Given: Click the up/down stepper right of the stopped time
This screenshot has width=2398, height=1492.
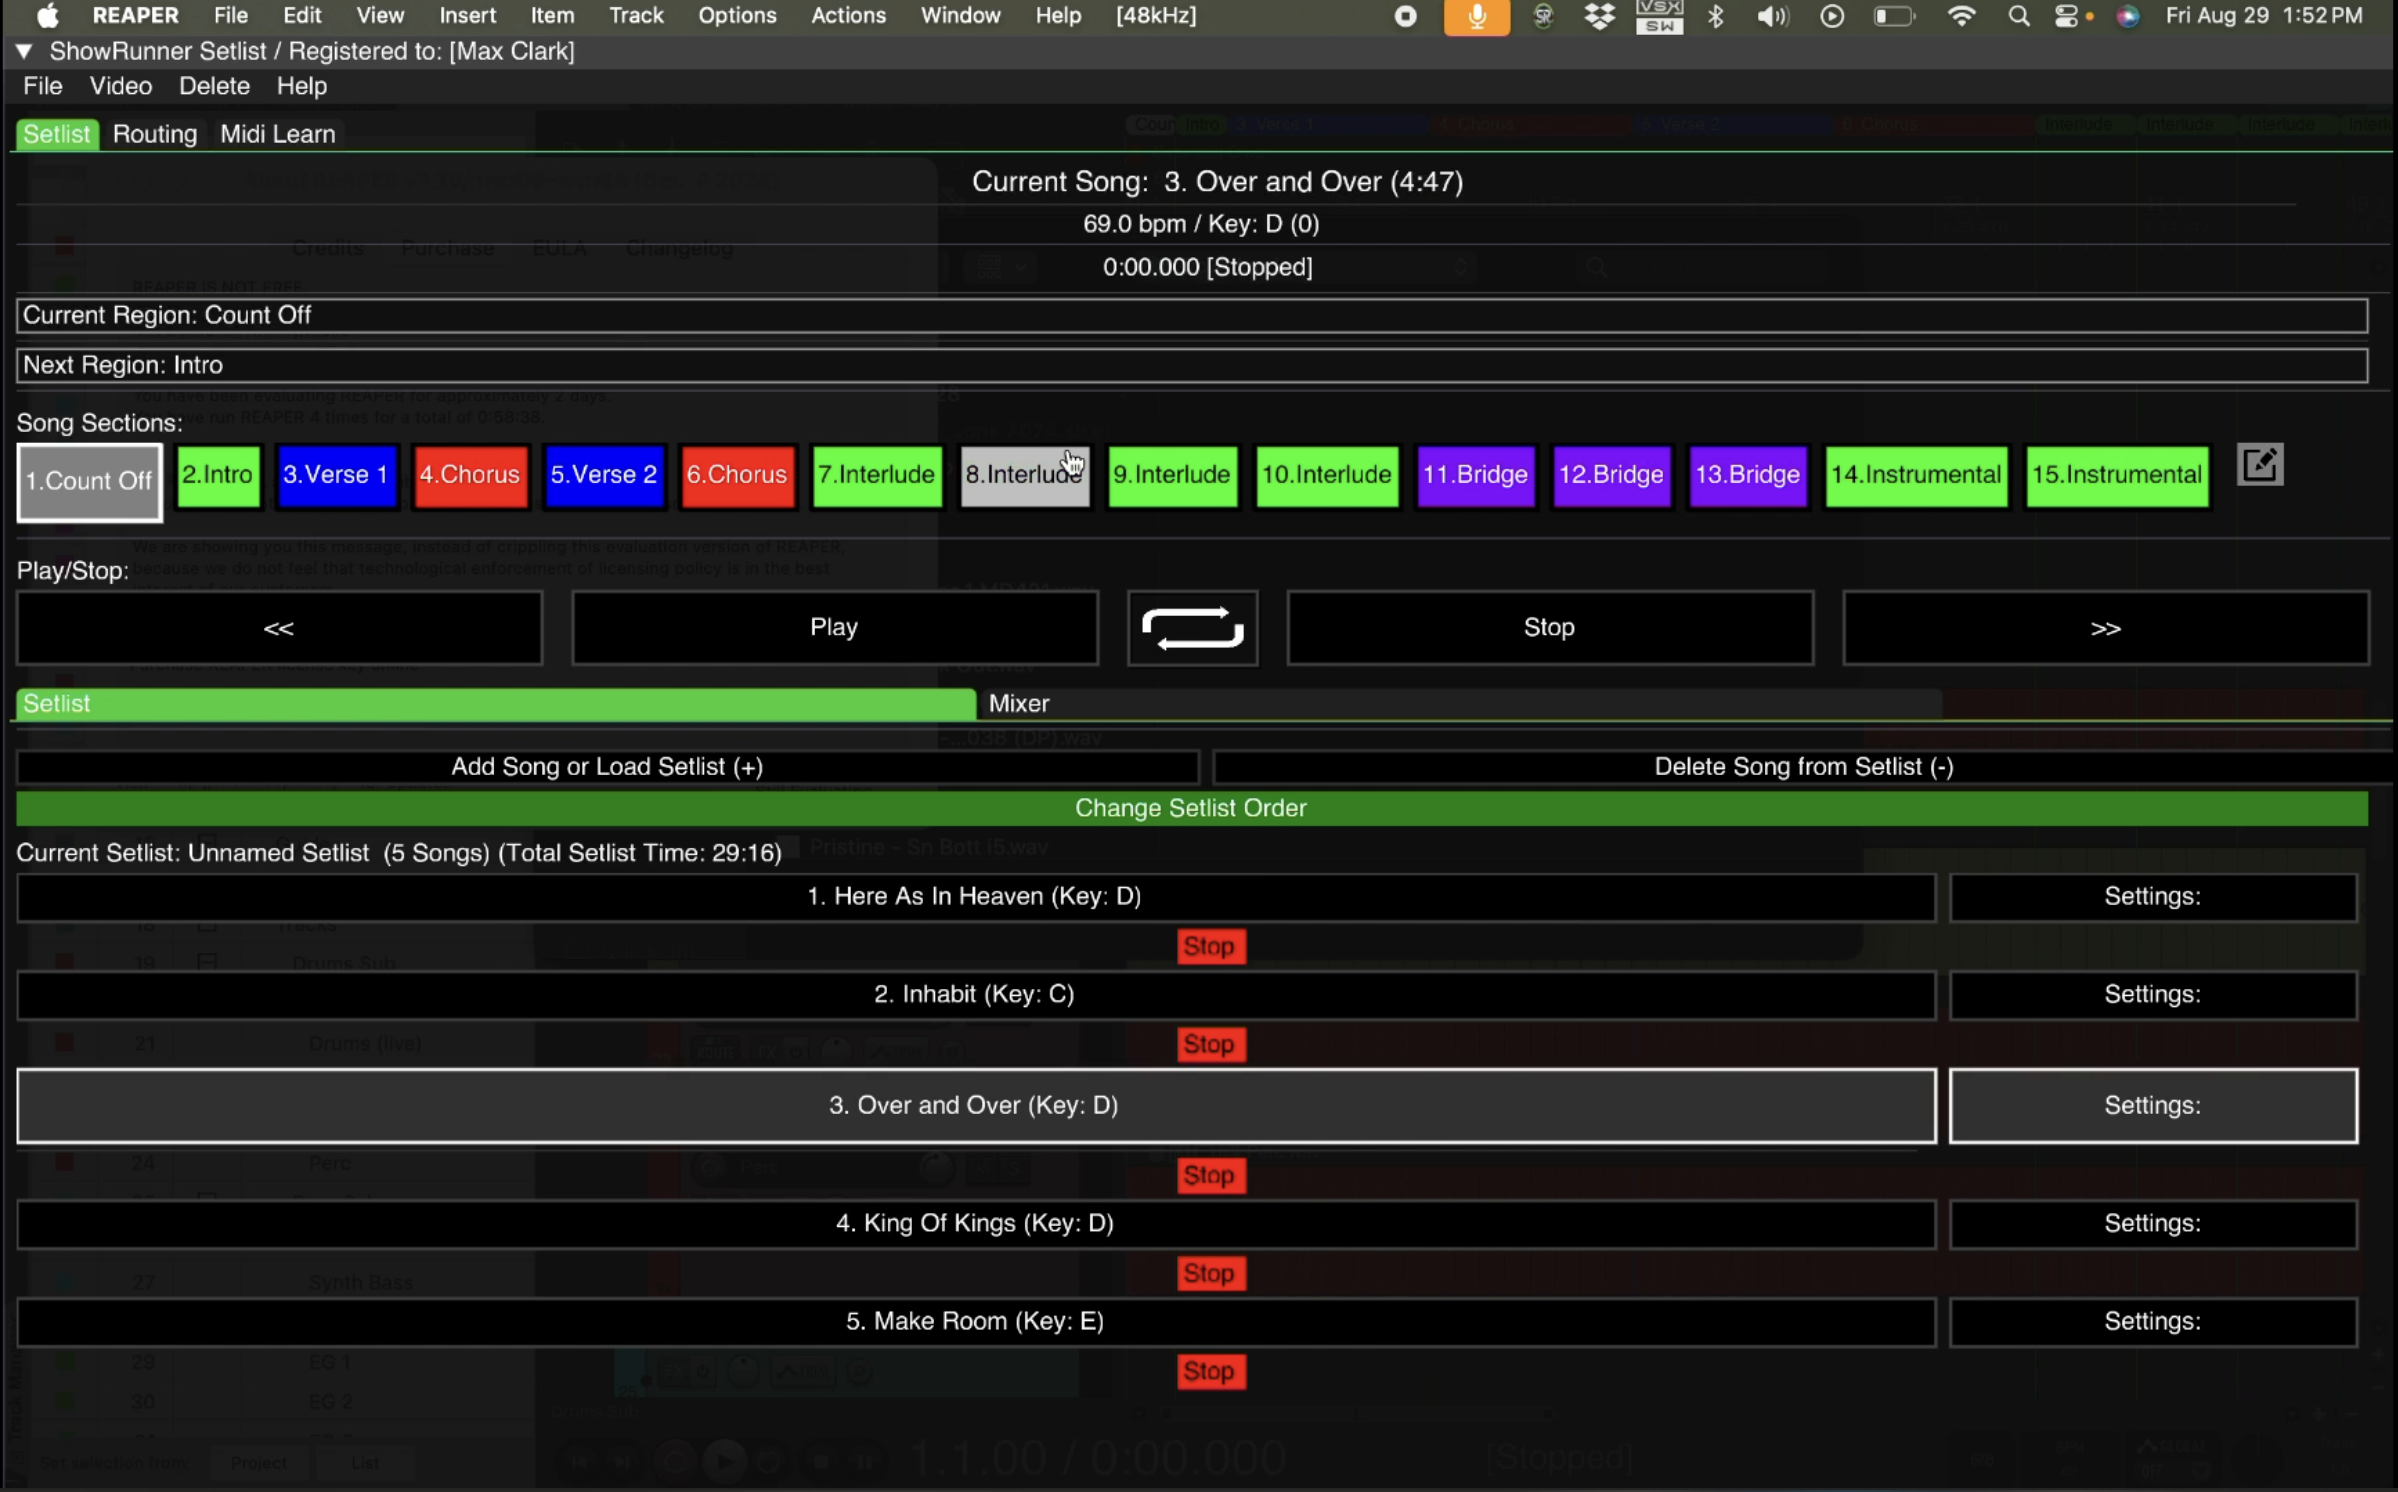Looking at the screenshot, I should tap(1460, 267).
